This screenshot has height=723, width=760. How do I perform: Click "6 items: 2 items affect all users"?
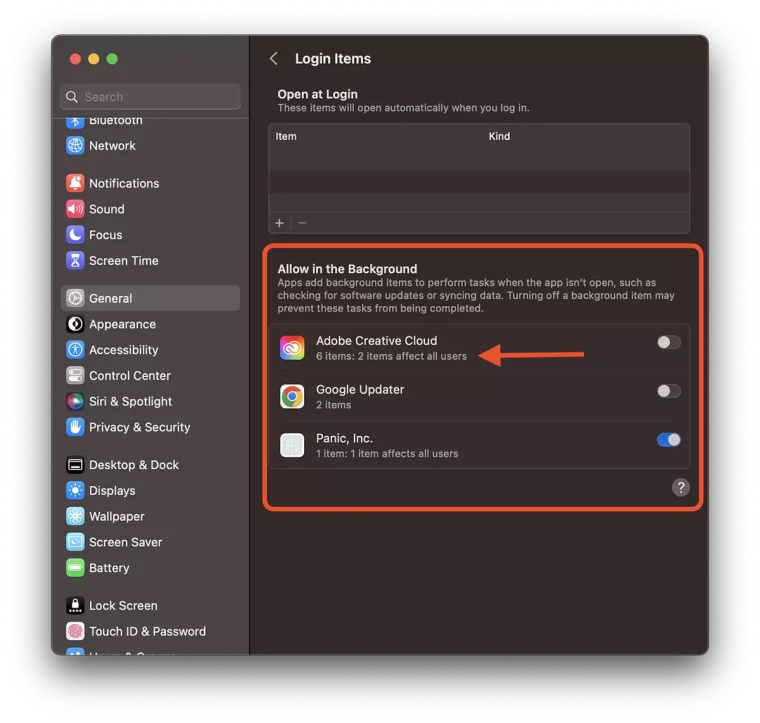click(392, 356)
